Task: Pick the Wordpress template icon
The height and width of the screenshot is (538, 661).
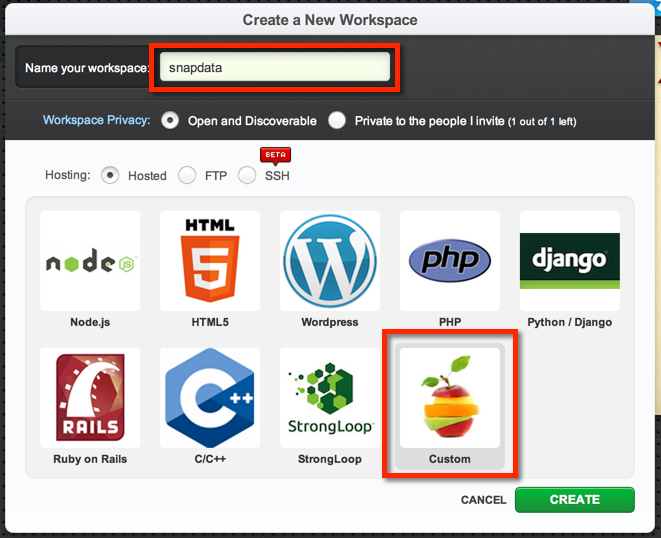Action: pos(330,261)
